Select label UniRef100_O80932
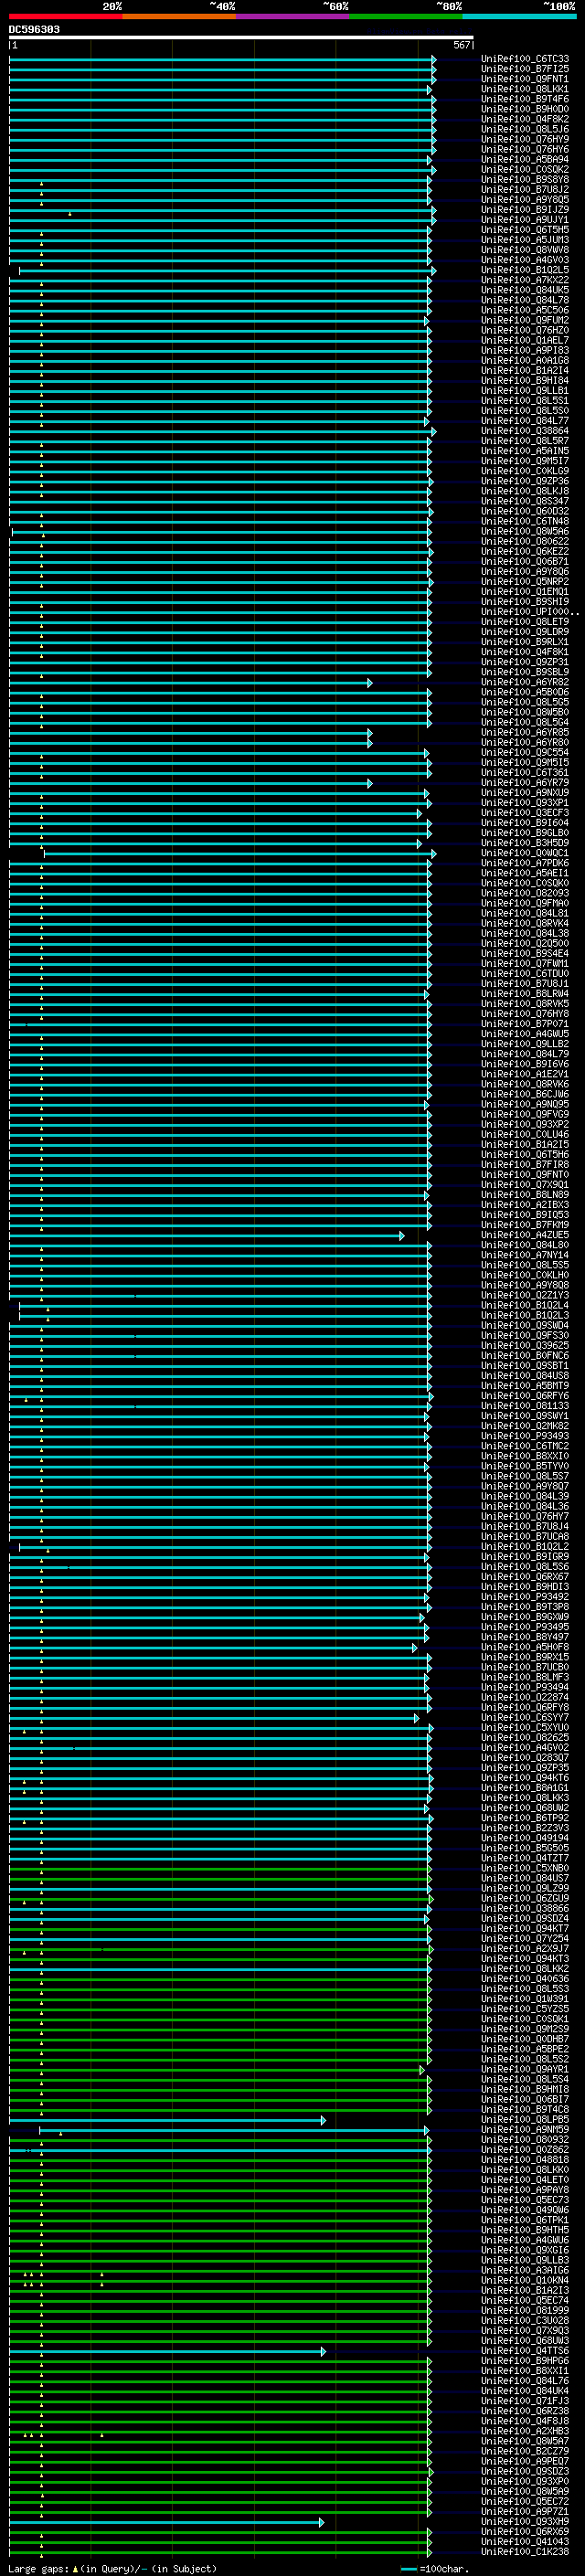Viewport: 585px width, 2576px height. tap(525, 2141)
